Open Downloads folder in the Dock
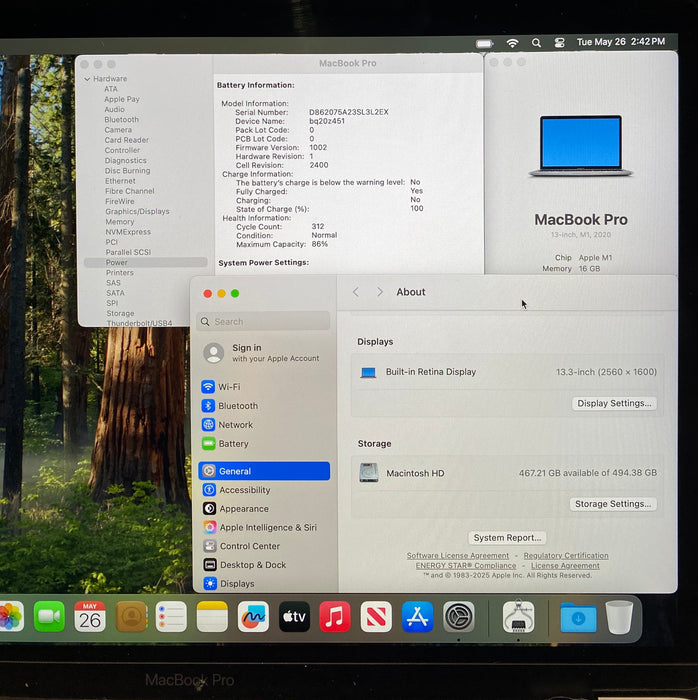The width and height of the screenshot is (698, 700). 578,618
